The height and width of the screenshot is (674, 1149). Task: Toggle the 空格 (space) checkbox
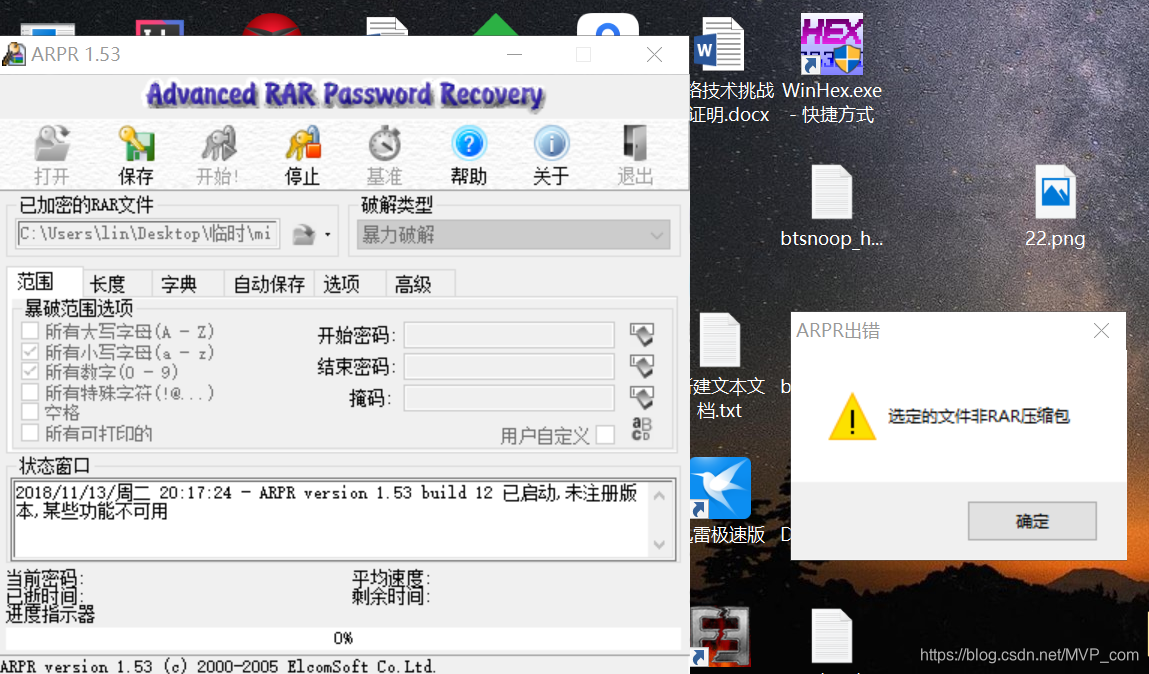click(30, 412)
